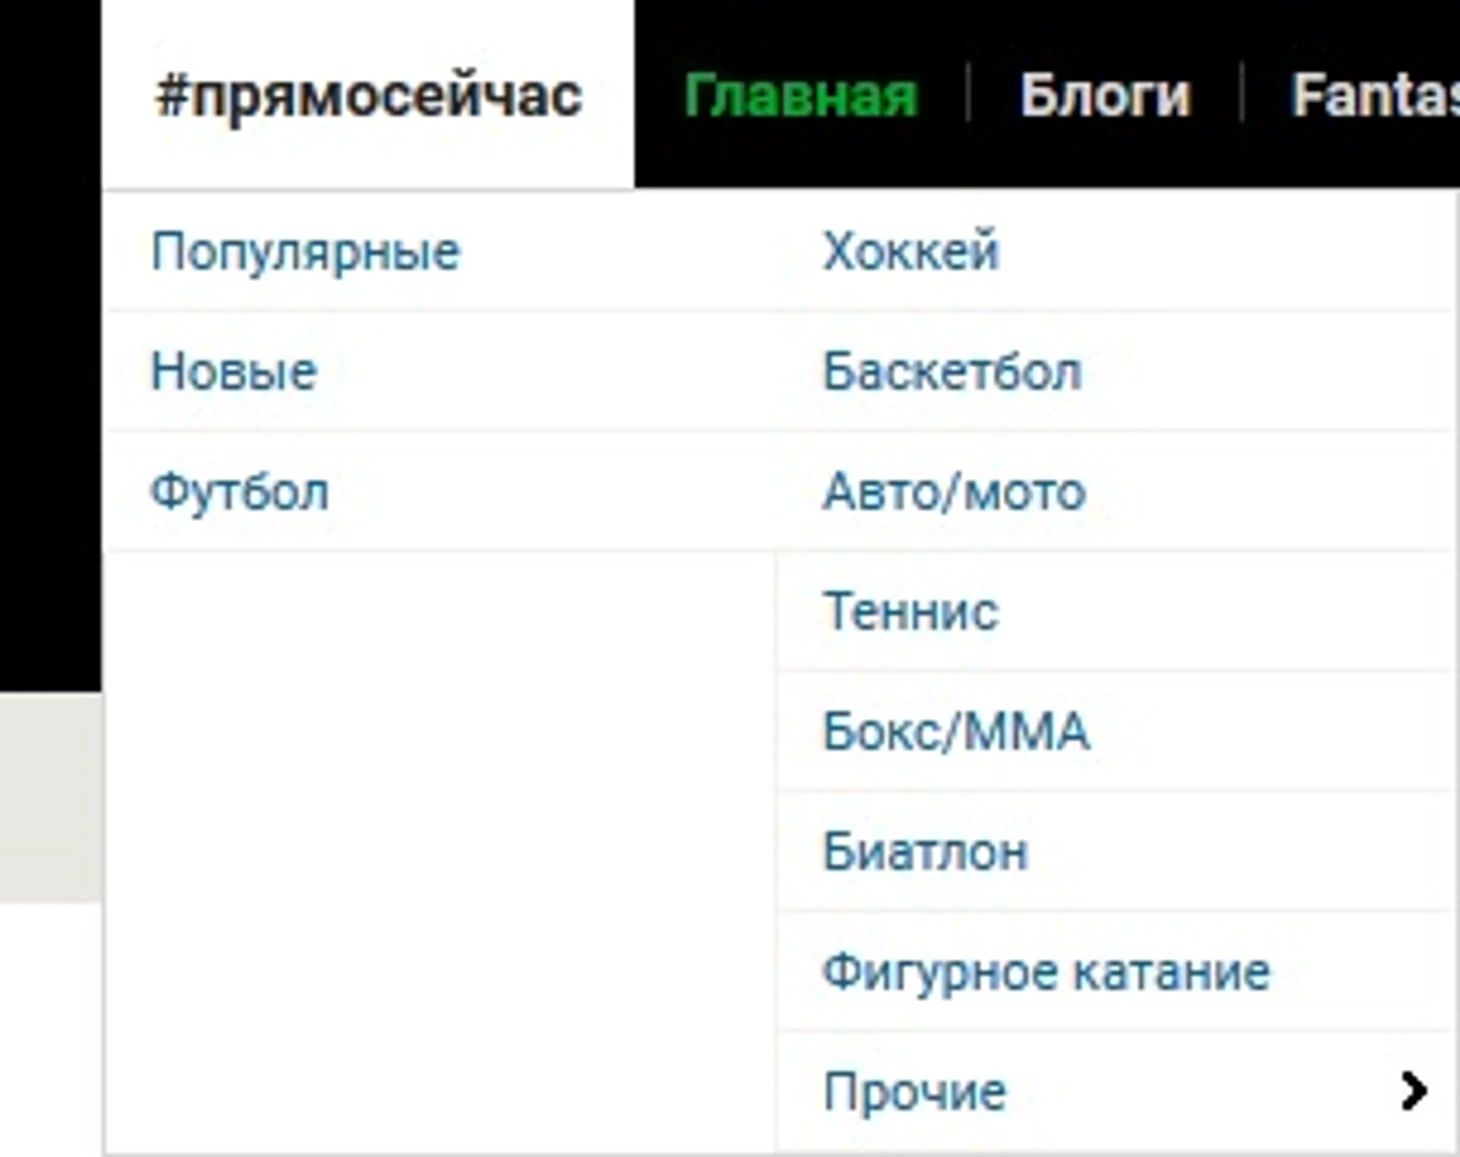Click the divider between Главная and Блоги
The height and width of the screenshot is (1157, 1460).
[968, 93]
